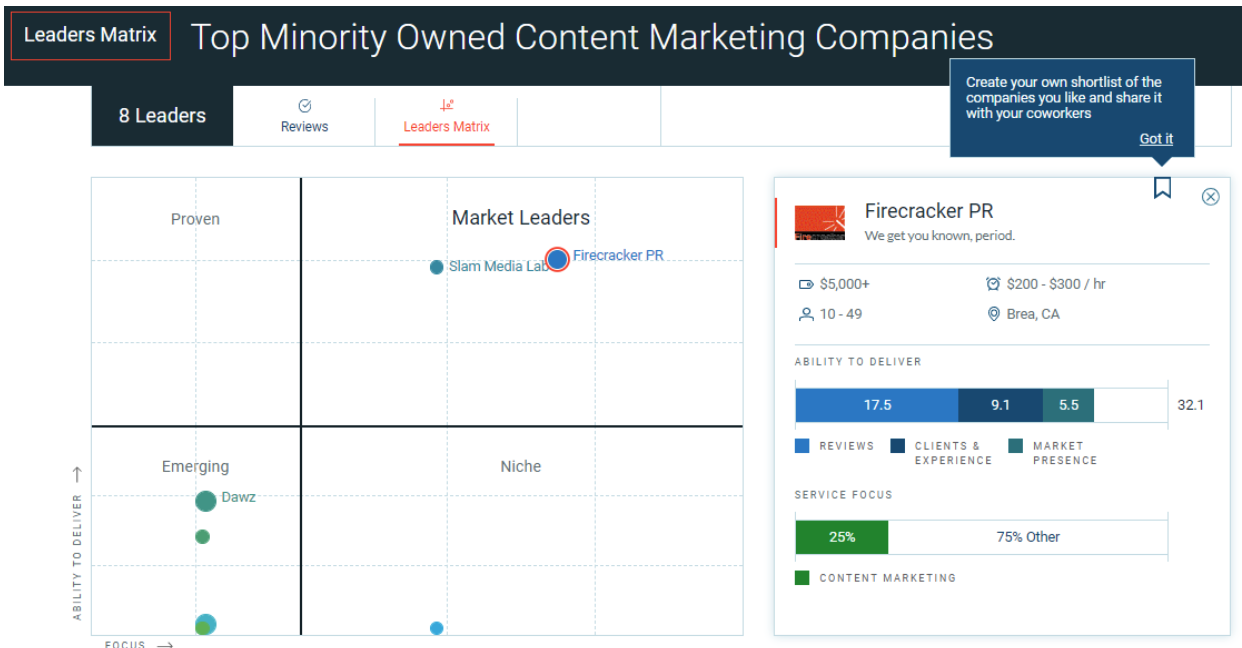Image resolution: width=1242 pixels, height=648 pixels.
Task: Click the Leaders Matrix red-outlined badge
Action: pyautogui.click(x=90, y=35)
